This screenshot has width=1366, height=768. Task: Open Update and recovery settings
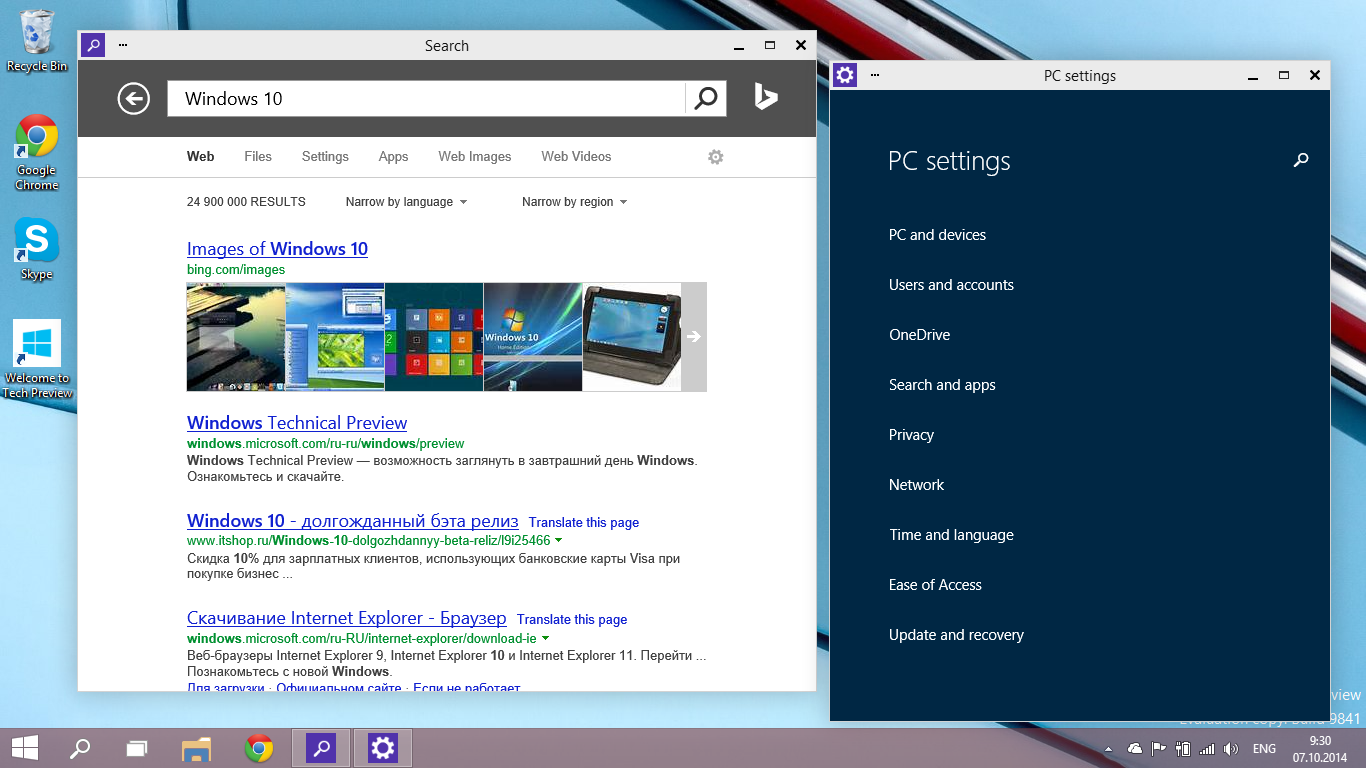[x=956, y=635]
